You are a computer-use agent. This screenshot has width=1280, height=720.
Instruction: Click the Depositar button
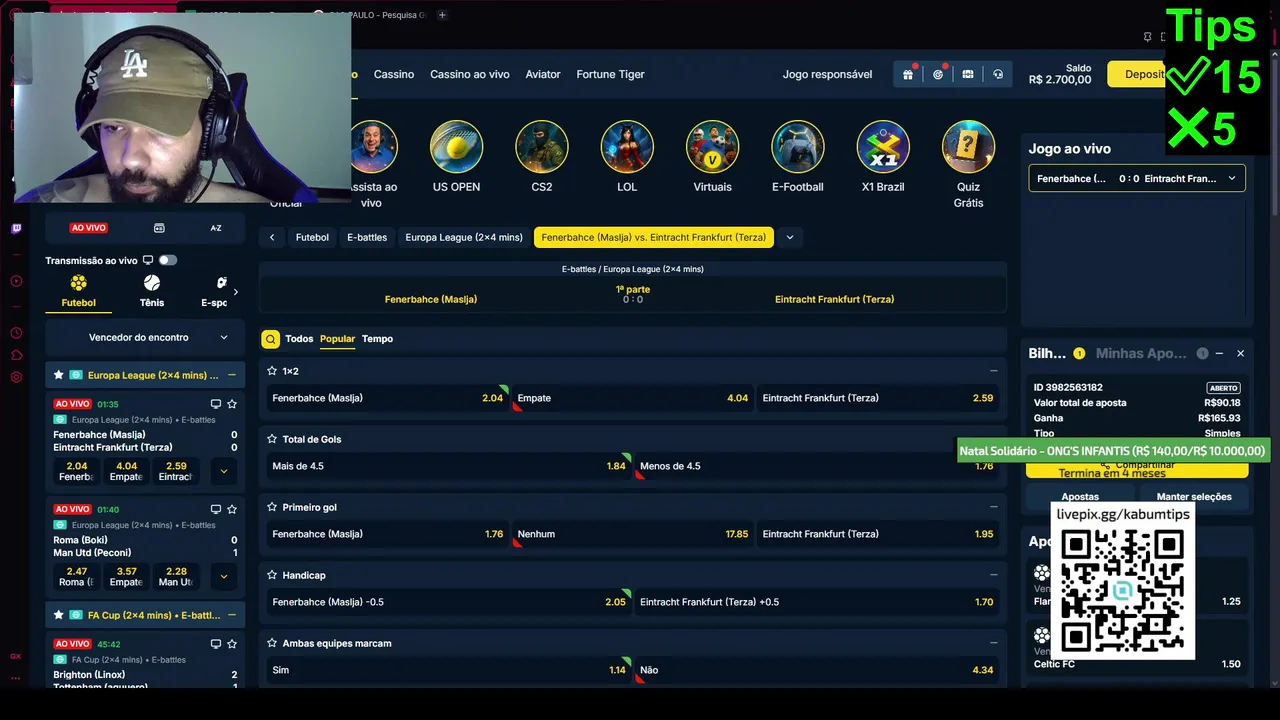(1137, 74)
